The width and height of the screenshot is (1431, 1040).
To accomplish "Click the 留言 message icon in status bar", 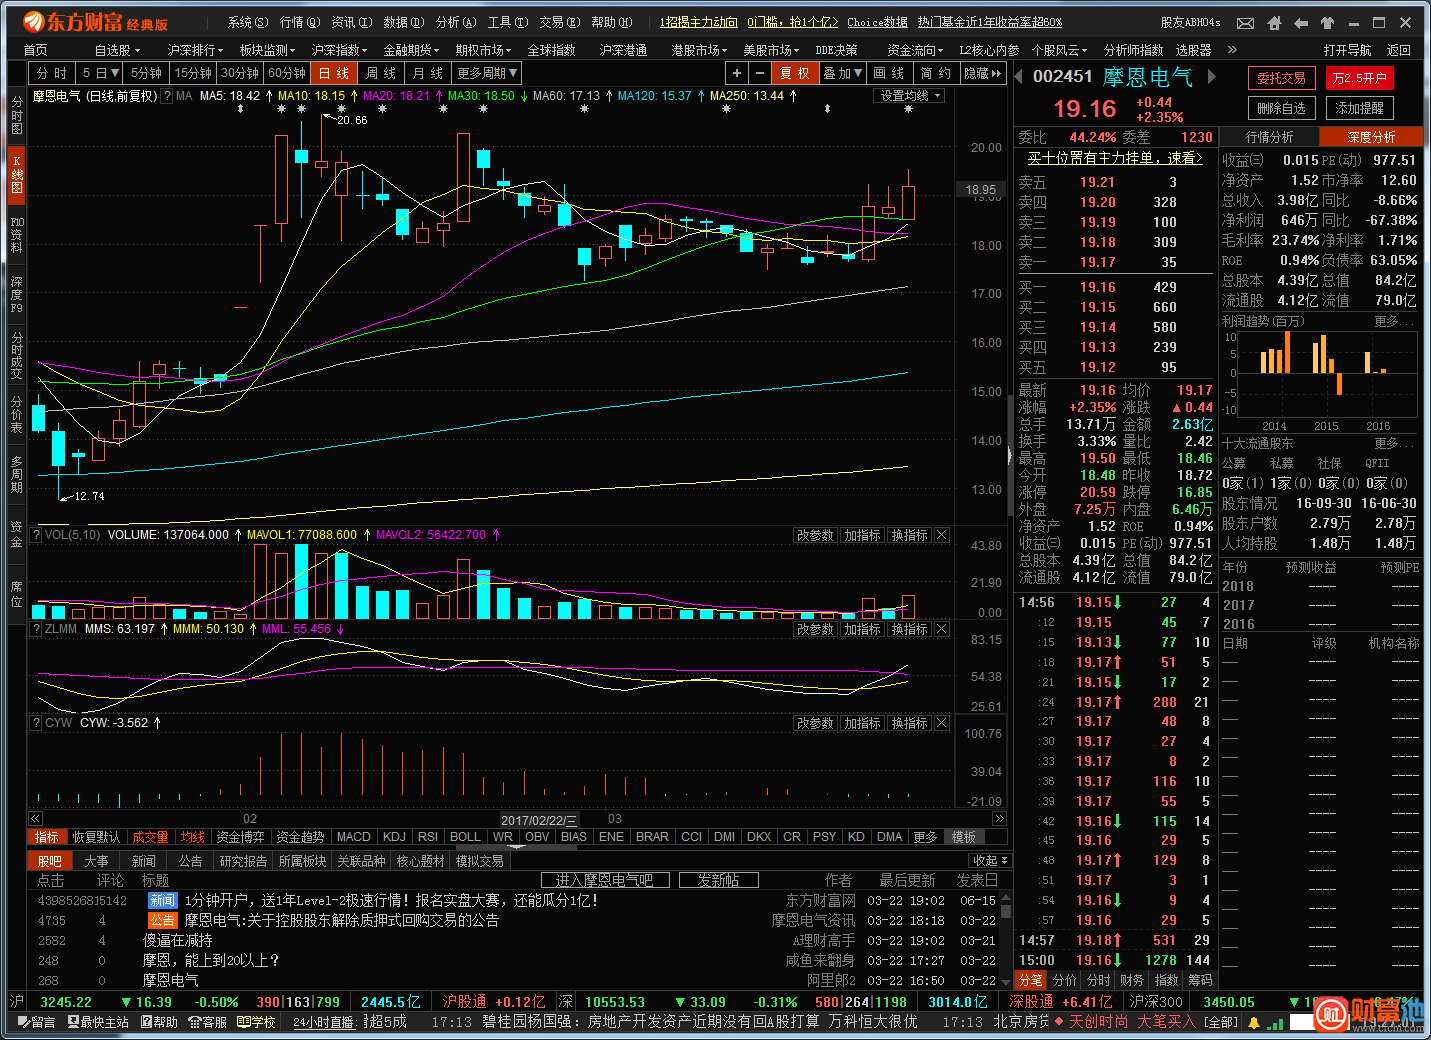I will tap(37, 1022).
